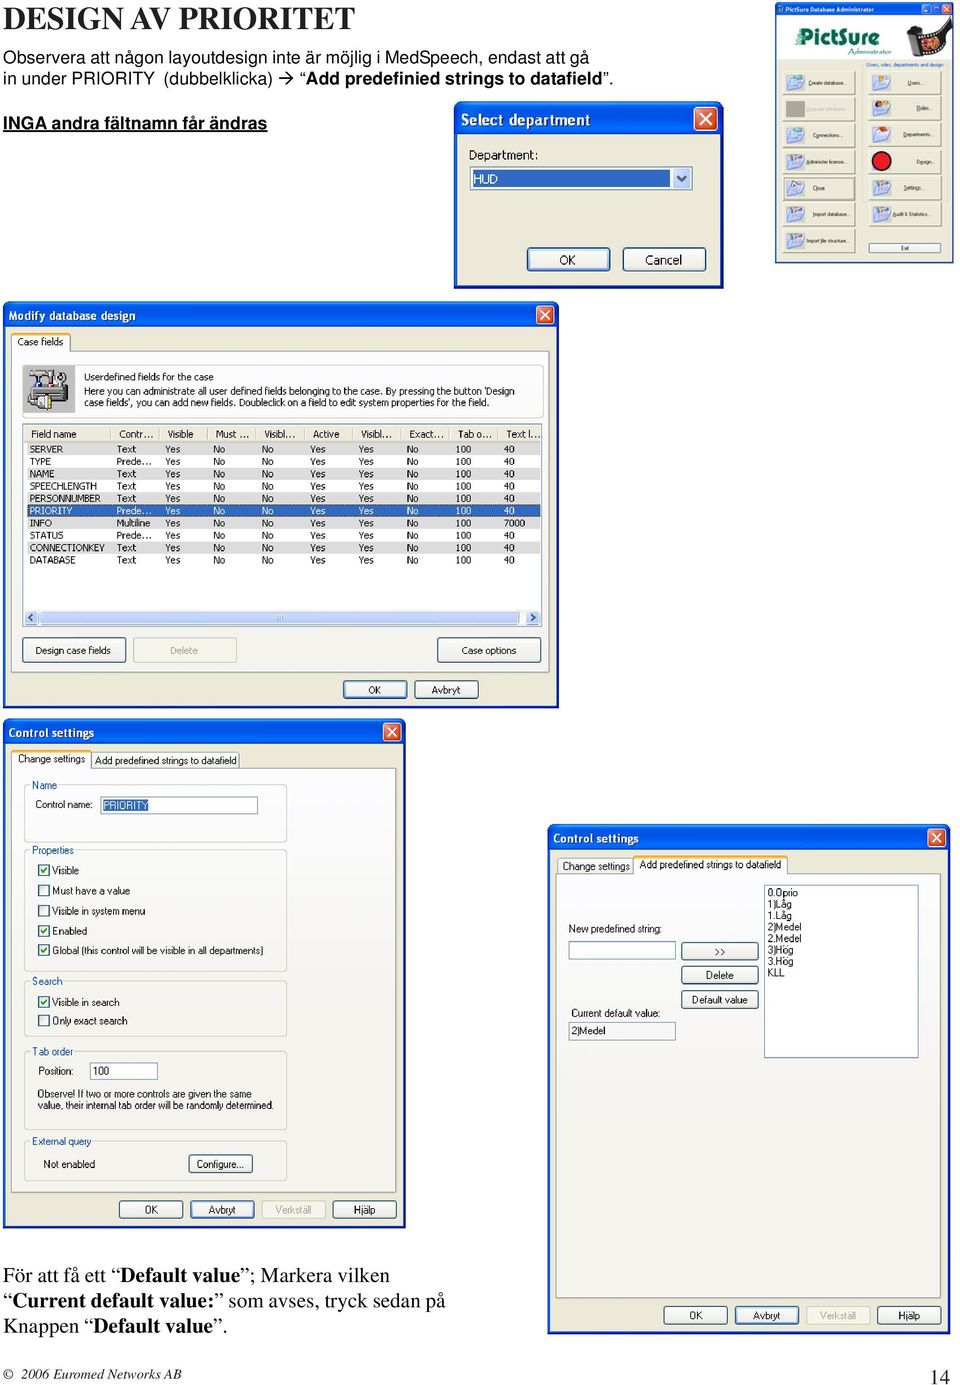Toggle the Enabled checkbox

click(44, 931)
